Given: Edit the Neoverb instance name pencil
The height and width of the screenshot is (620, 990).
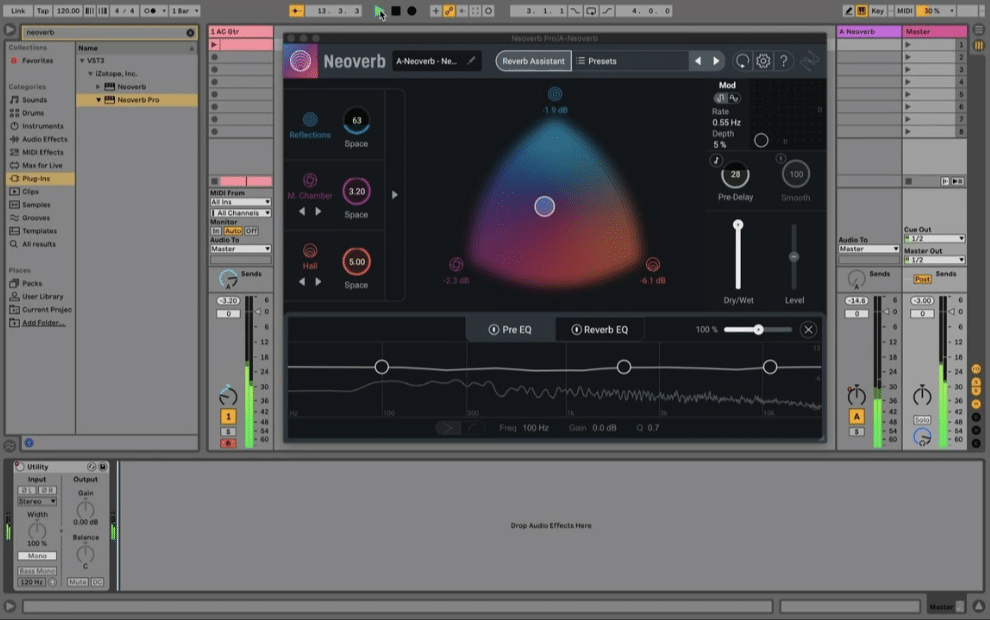Looking at the screenshot, I should point(471,61).
